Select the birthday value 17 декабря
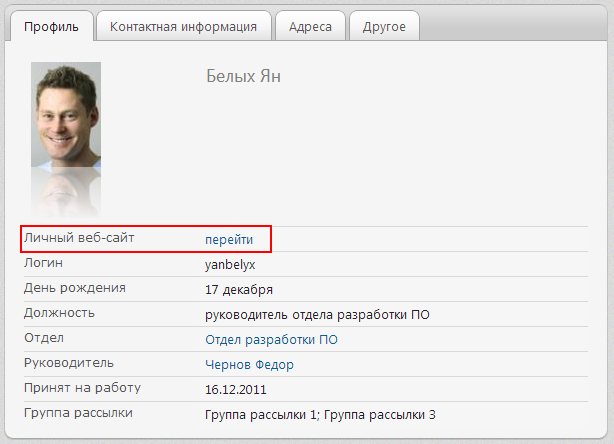This screenshot has width=614, height=444. [239, 290]
